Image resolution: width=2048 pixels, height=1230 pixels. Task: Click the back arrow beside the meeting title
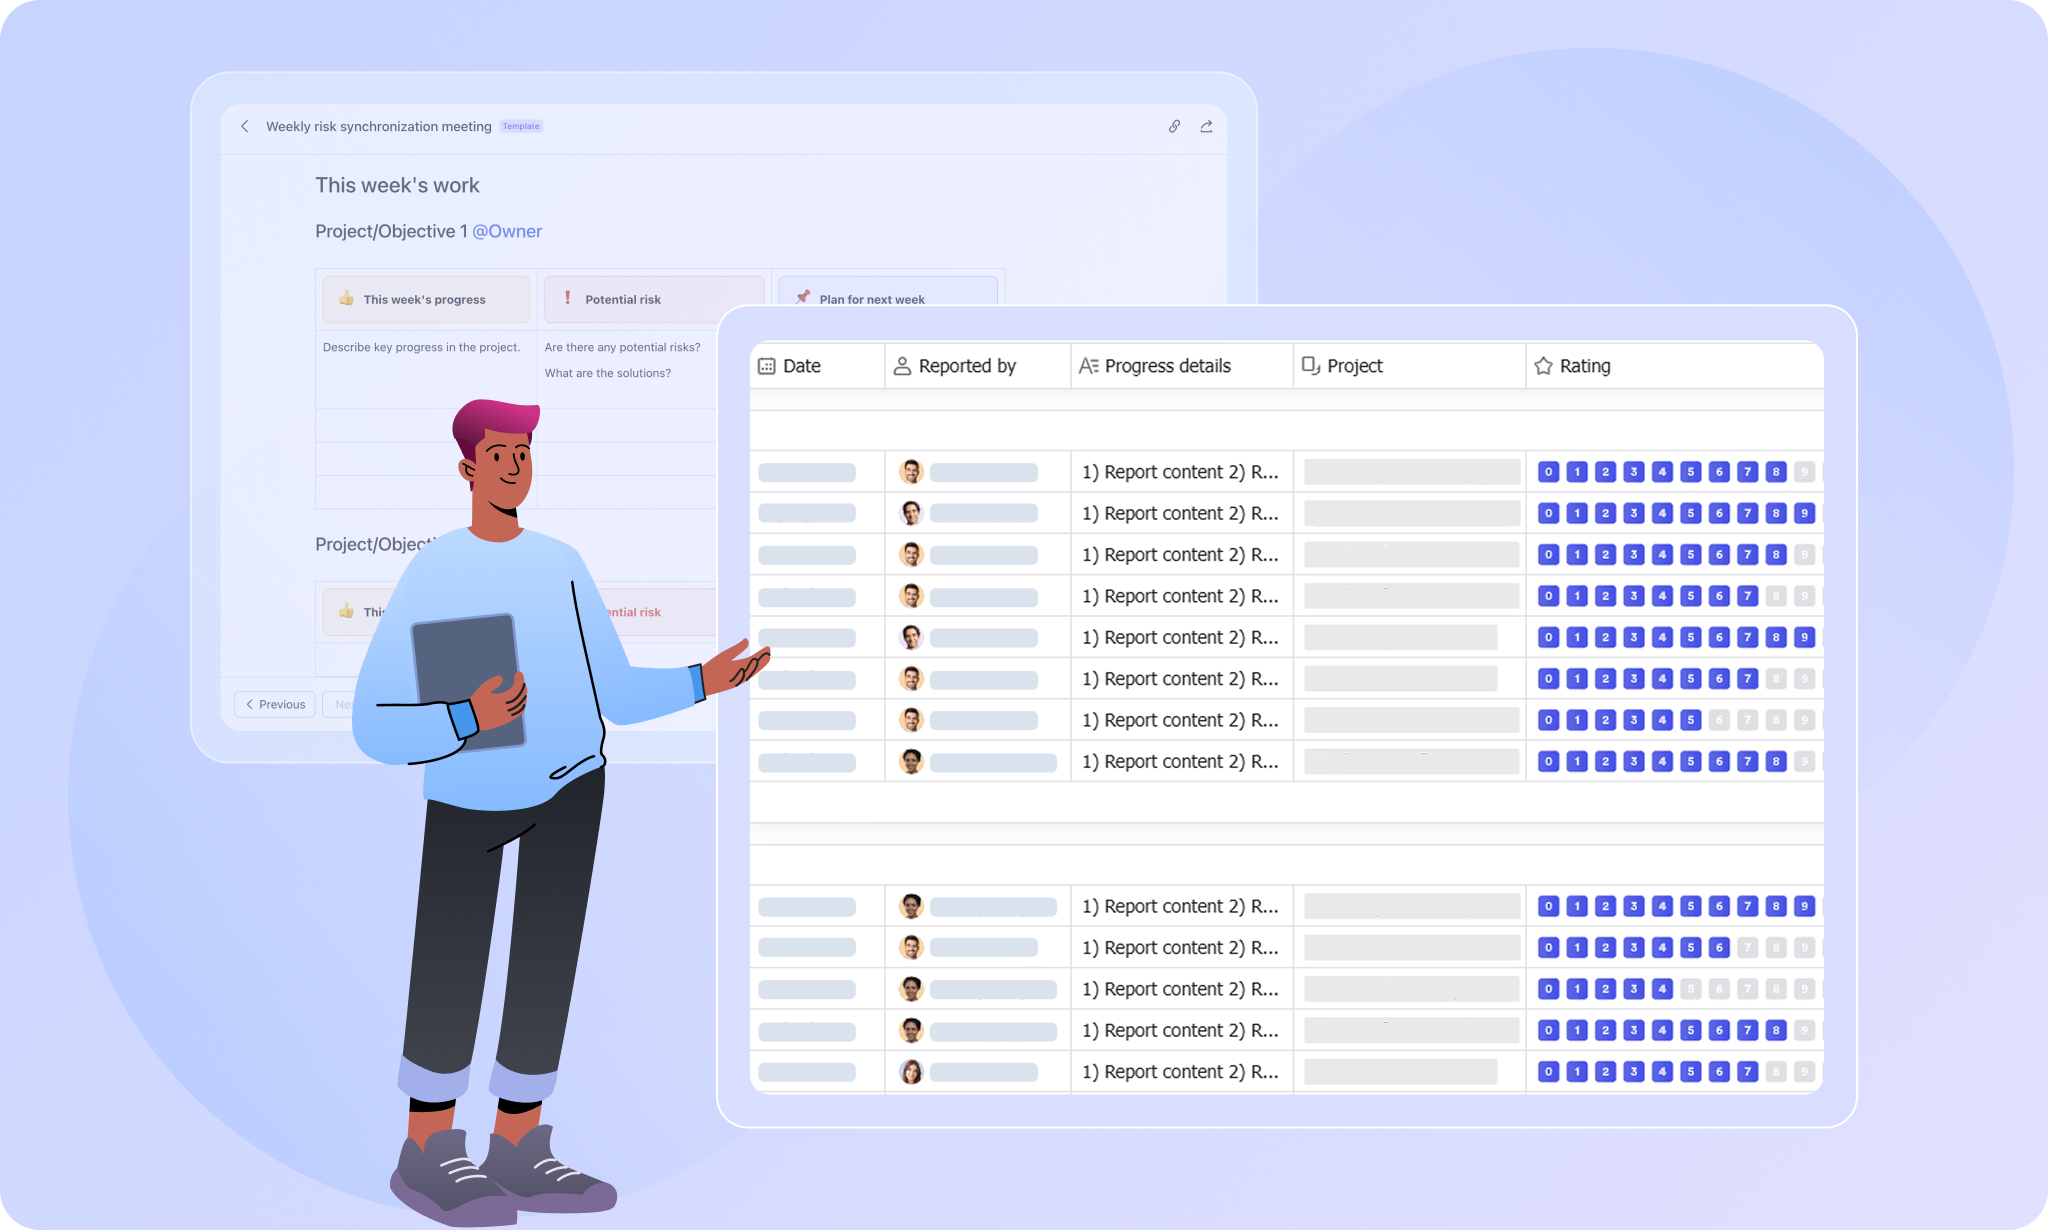(245, 126)
